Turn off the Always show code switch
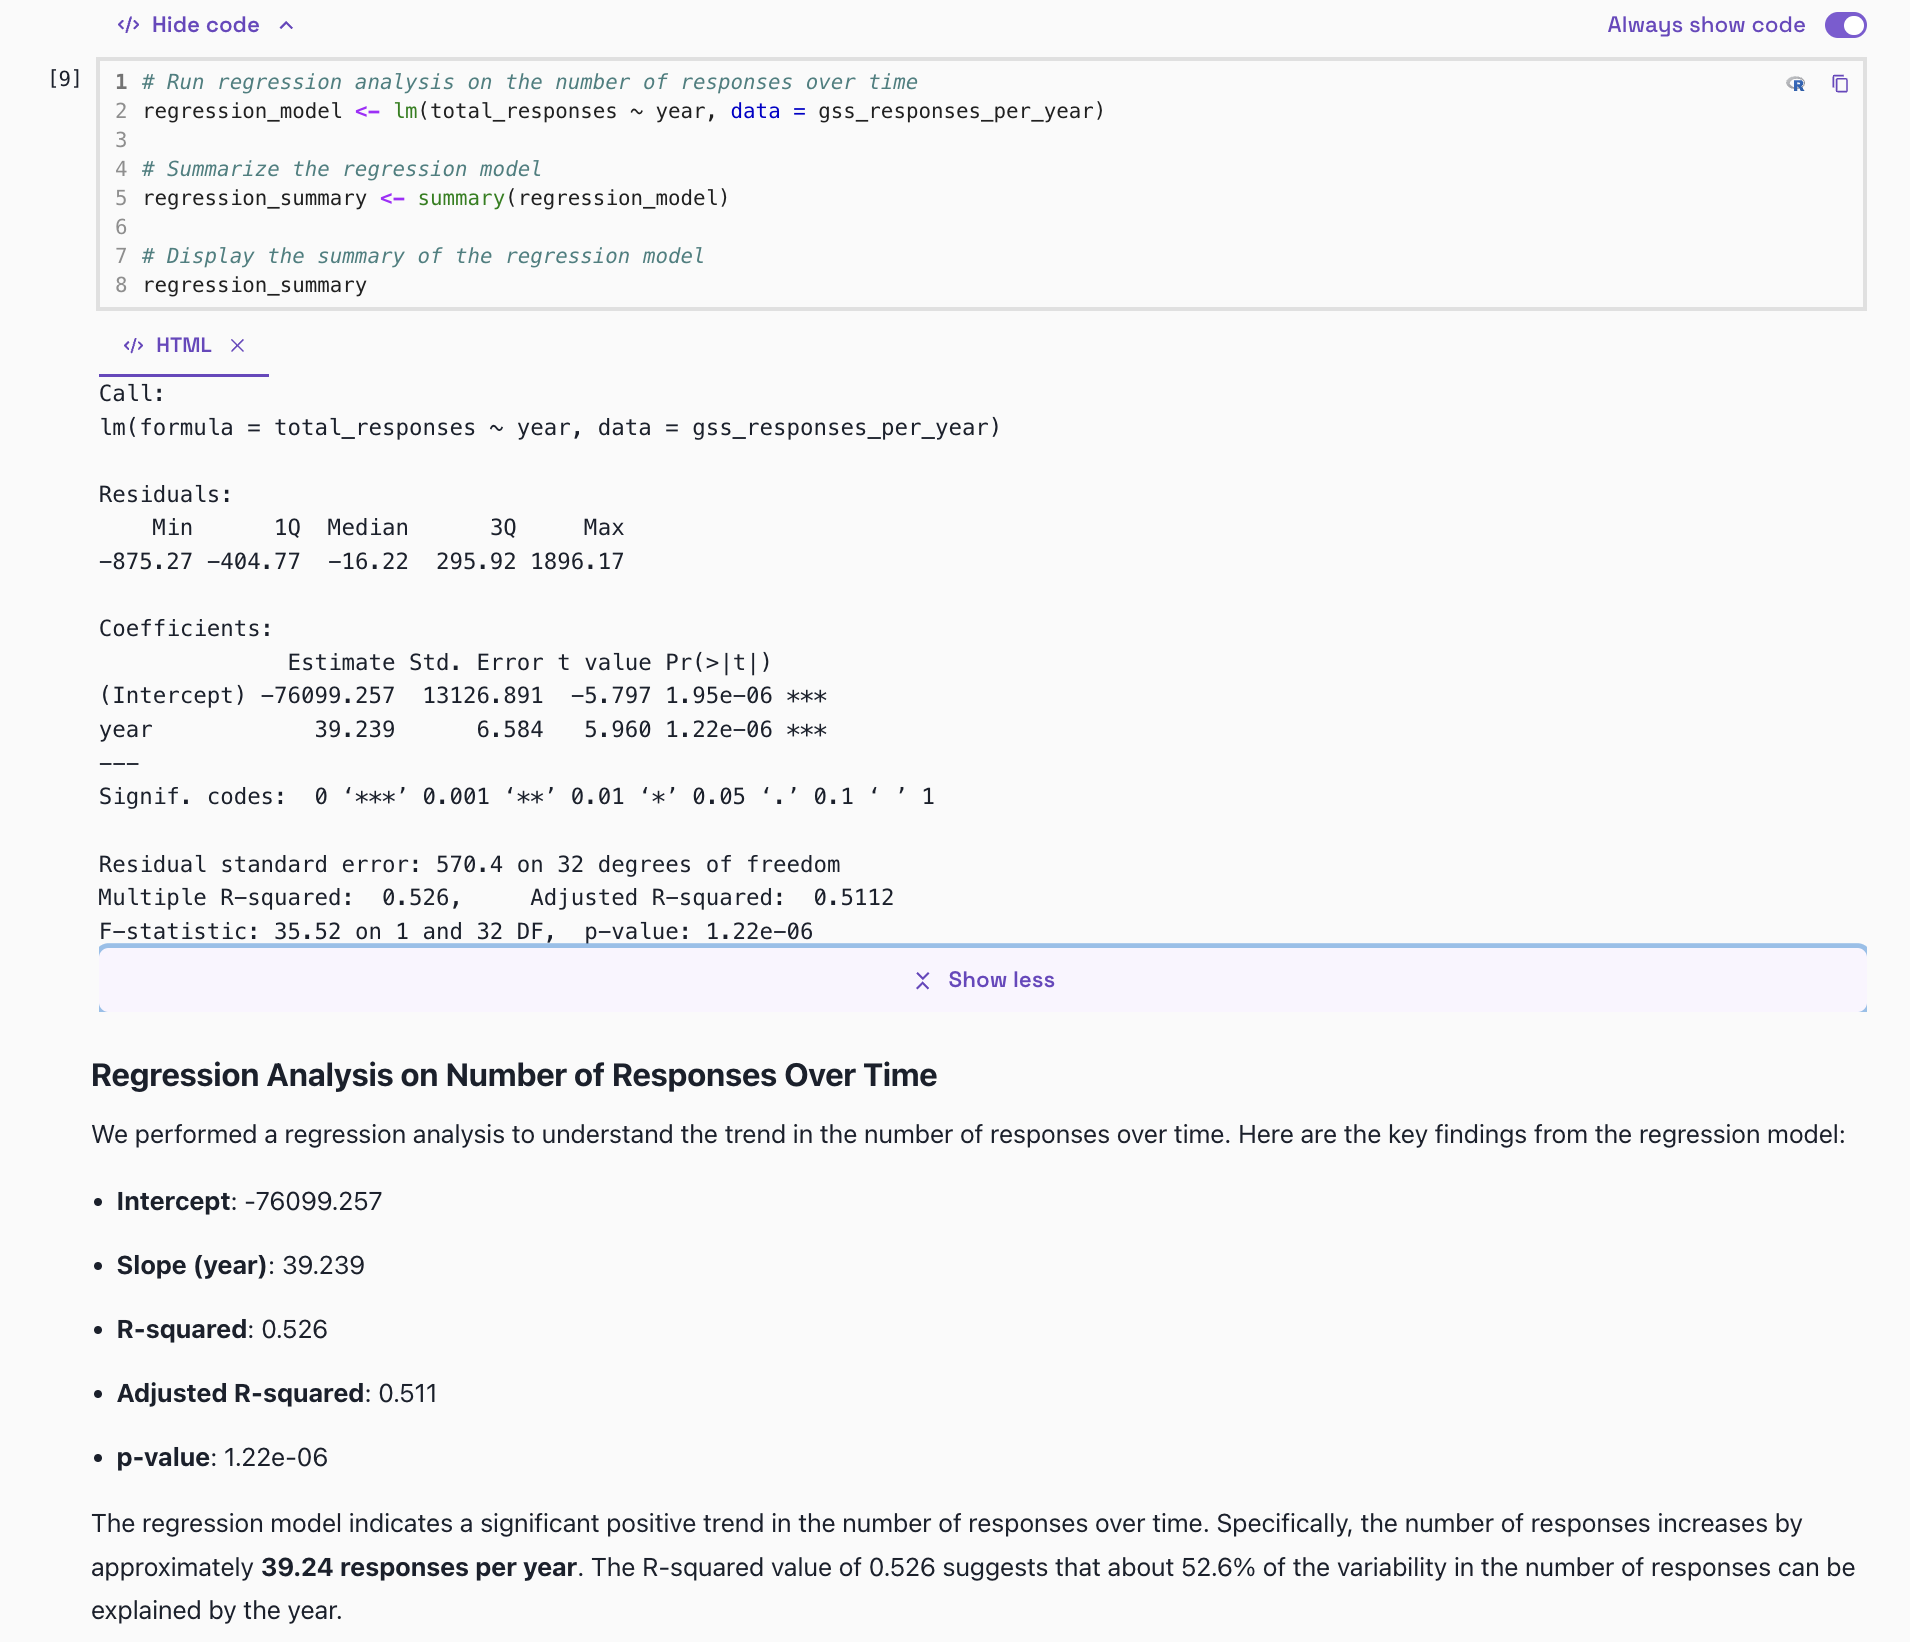1910x1642 pixels. tap(1845, 25)
